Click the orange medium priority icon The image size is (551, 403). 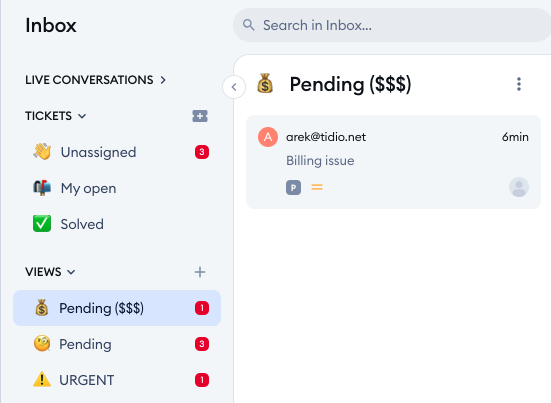point(317,187)
